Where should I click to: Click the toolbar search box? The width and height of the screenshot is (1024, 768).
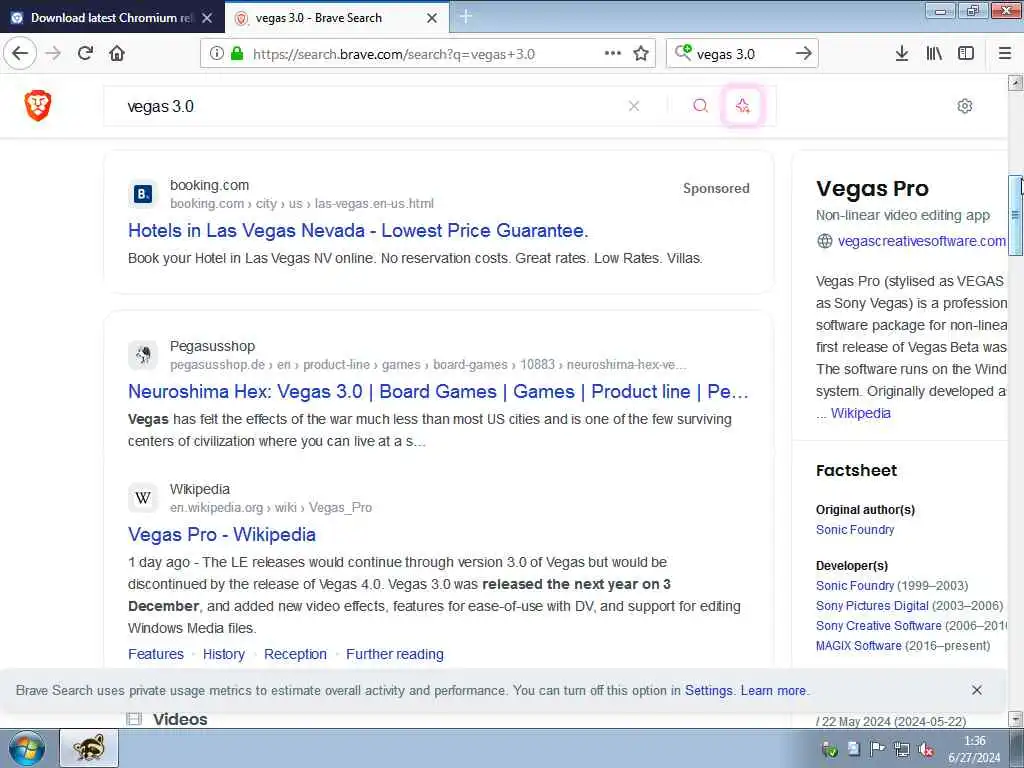pos(741,54)
